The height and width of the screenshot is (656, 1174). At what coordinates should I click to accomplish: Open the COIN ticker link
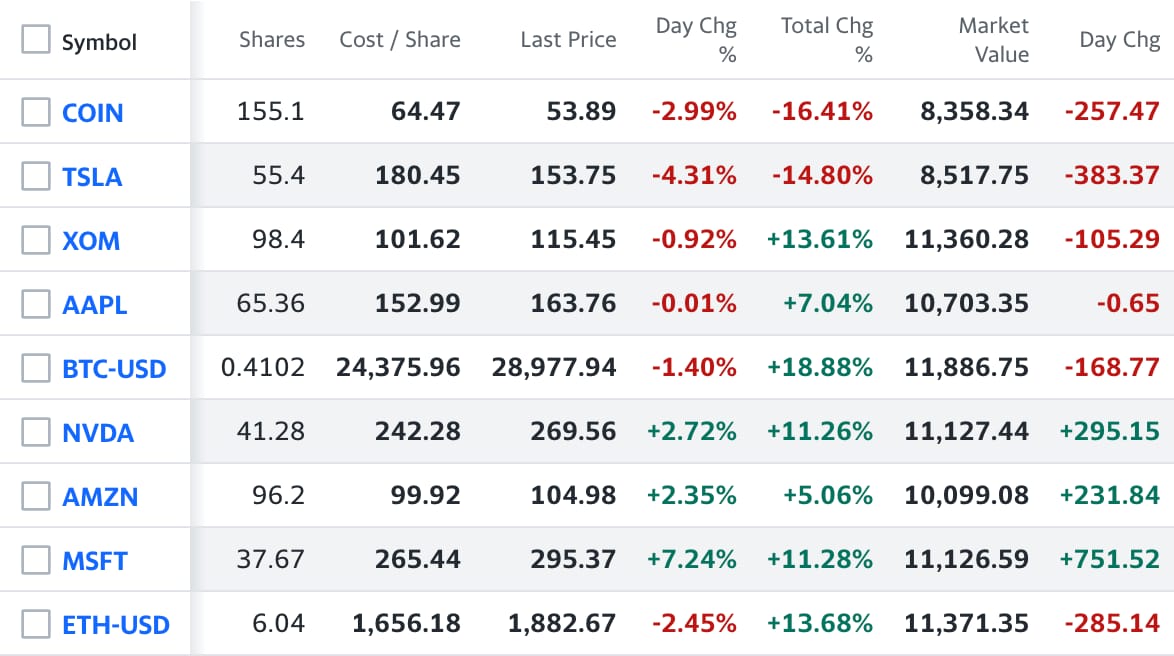(x=93, y=113)
